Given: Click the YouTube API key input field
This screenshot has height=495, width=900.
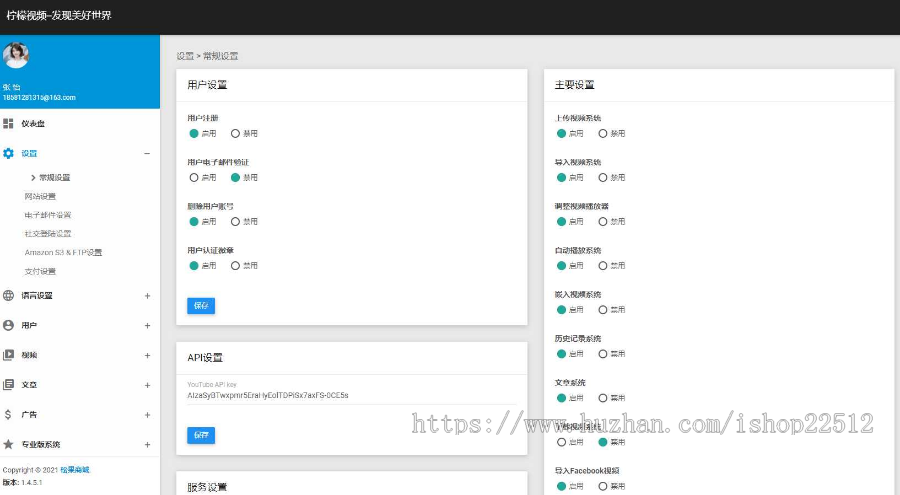Looking at the screenshot, I should (351, 395).
